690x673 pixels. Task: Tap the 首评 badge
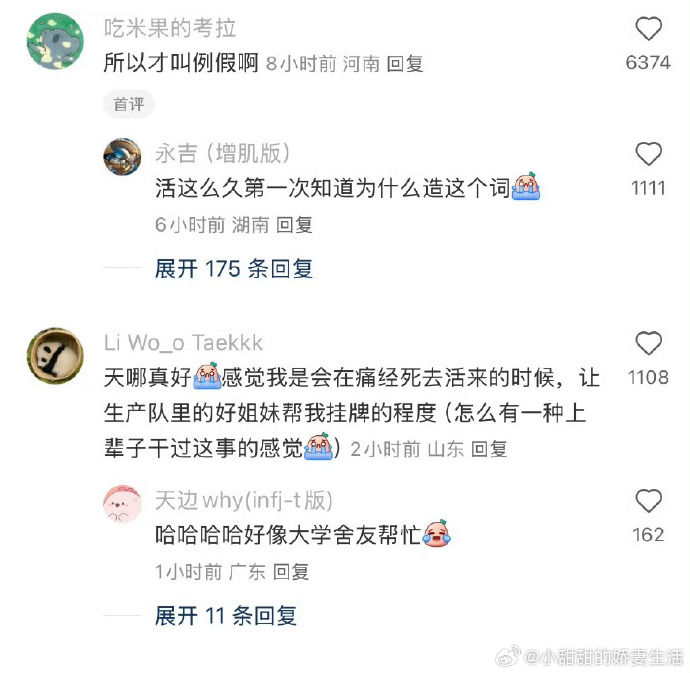128,104
